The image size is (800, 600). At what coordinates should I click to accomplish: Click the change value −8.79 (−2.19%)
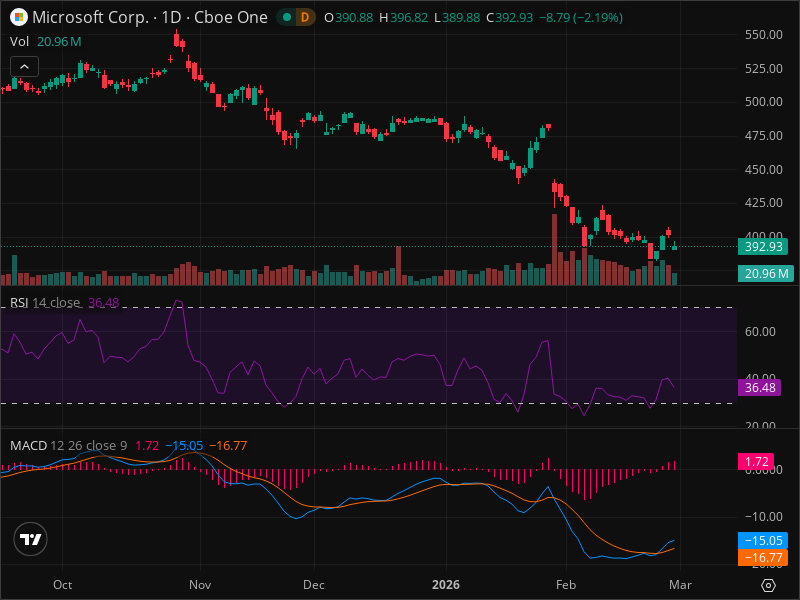tap(581, 17)
